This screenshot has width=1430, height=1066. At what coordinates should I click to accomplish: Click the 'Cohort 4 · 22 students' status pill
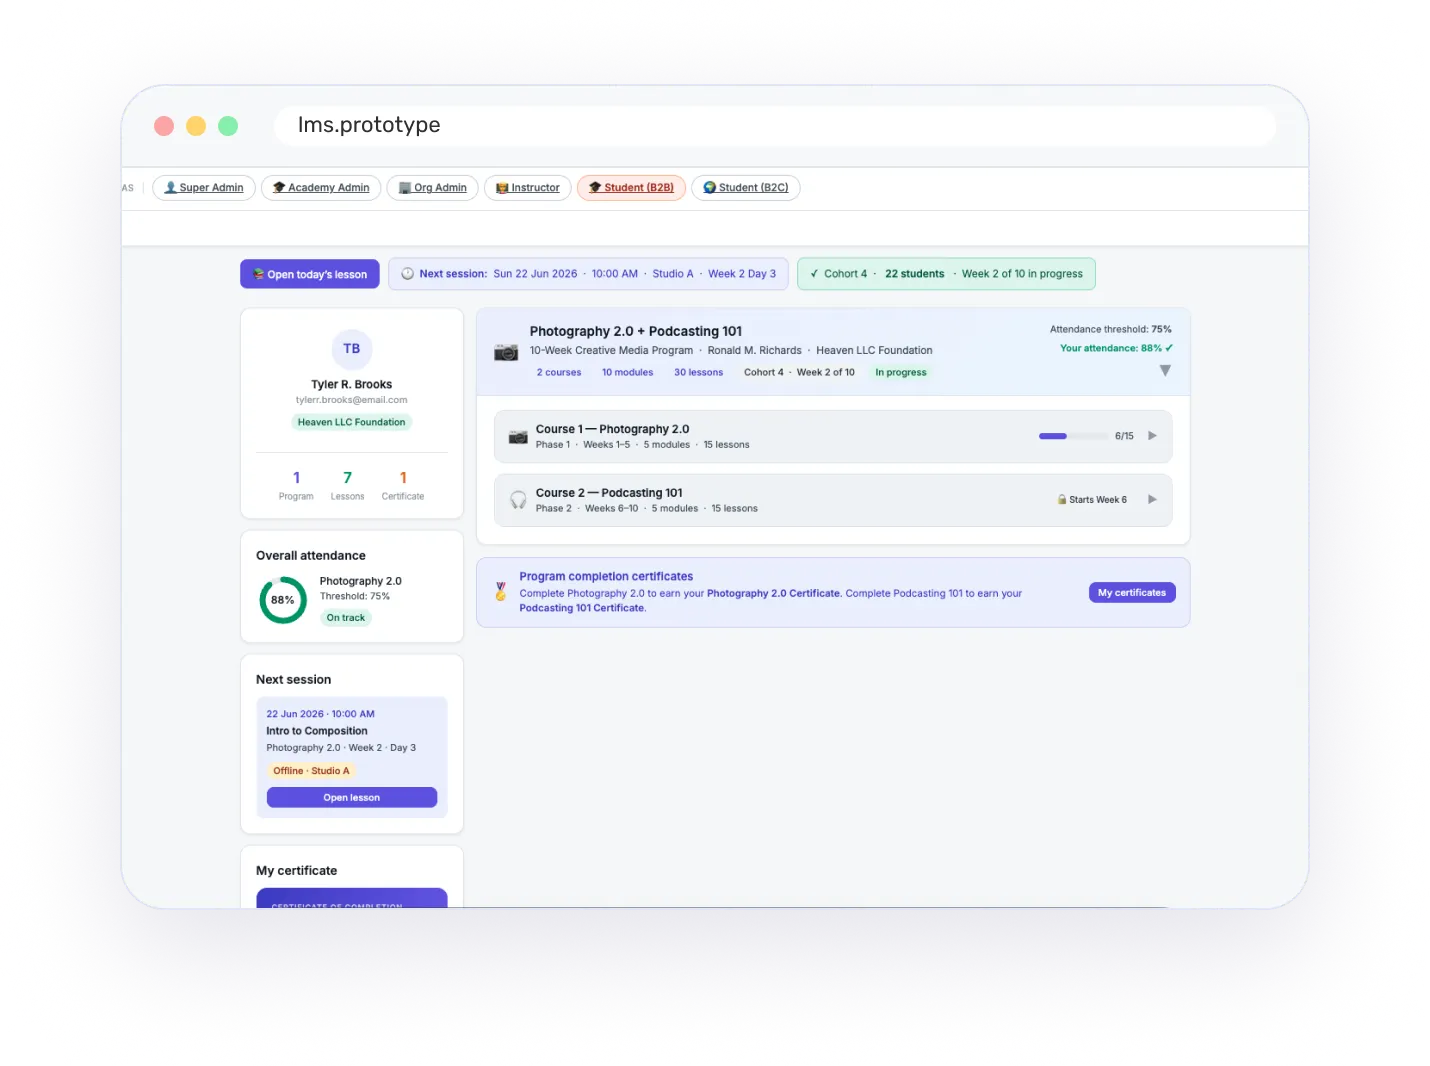tap(946, 274)
